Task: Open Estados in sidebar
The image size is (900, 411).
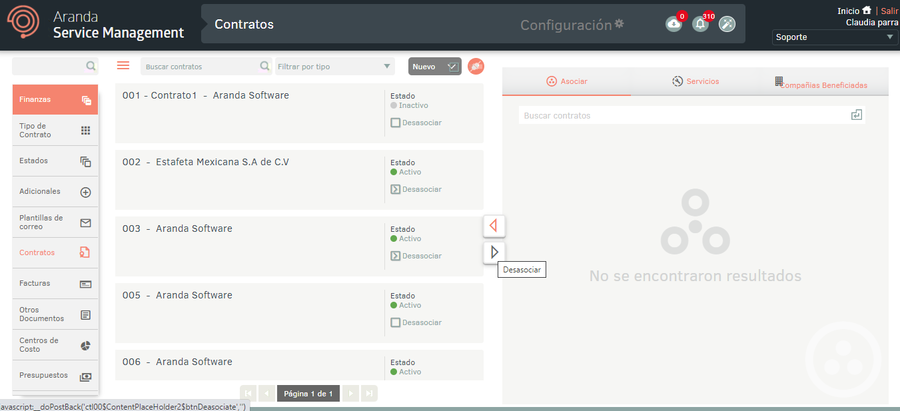Action: click(x=55, y=161)
